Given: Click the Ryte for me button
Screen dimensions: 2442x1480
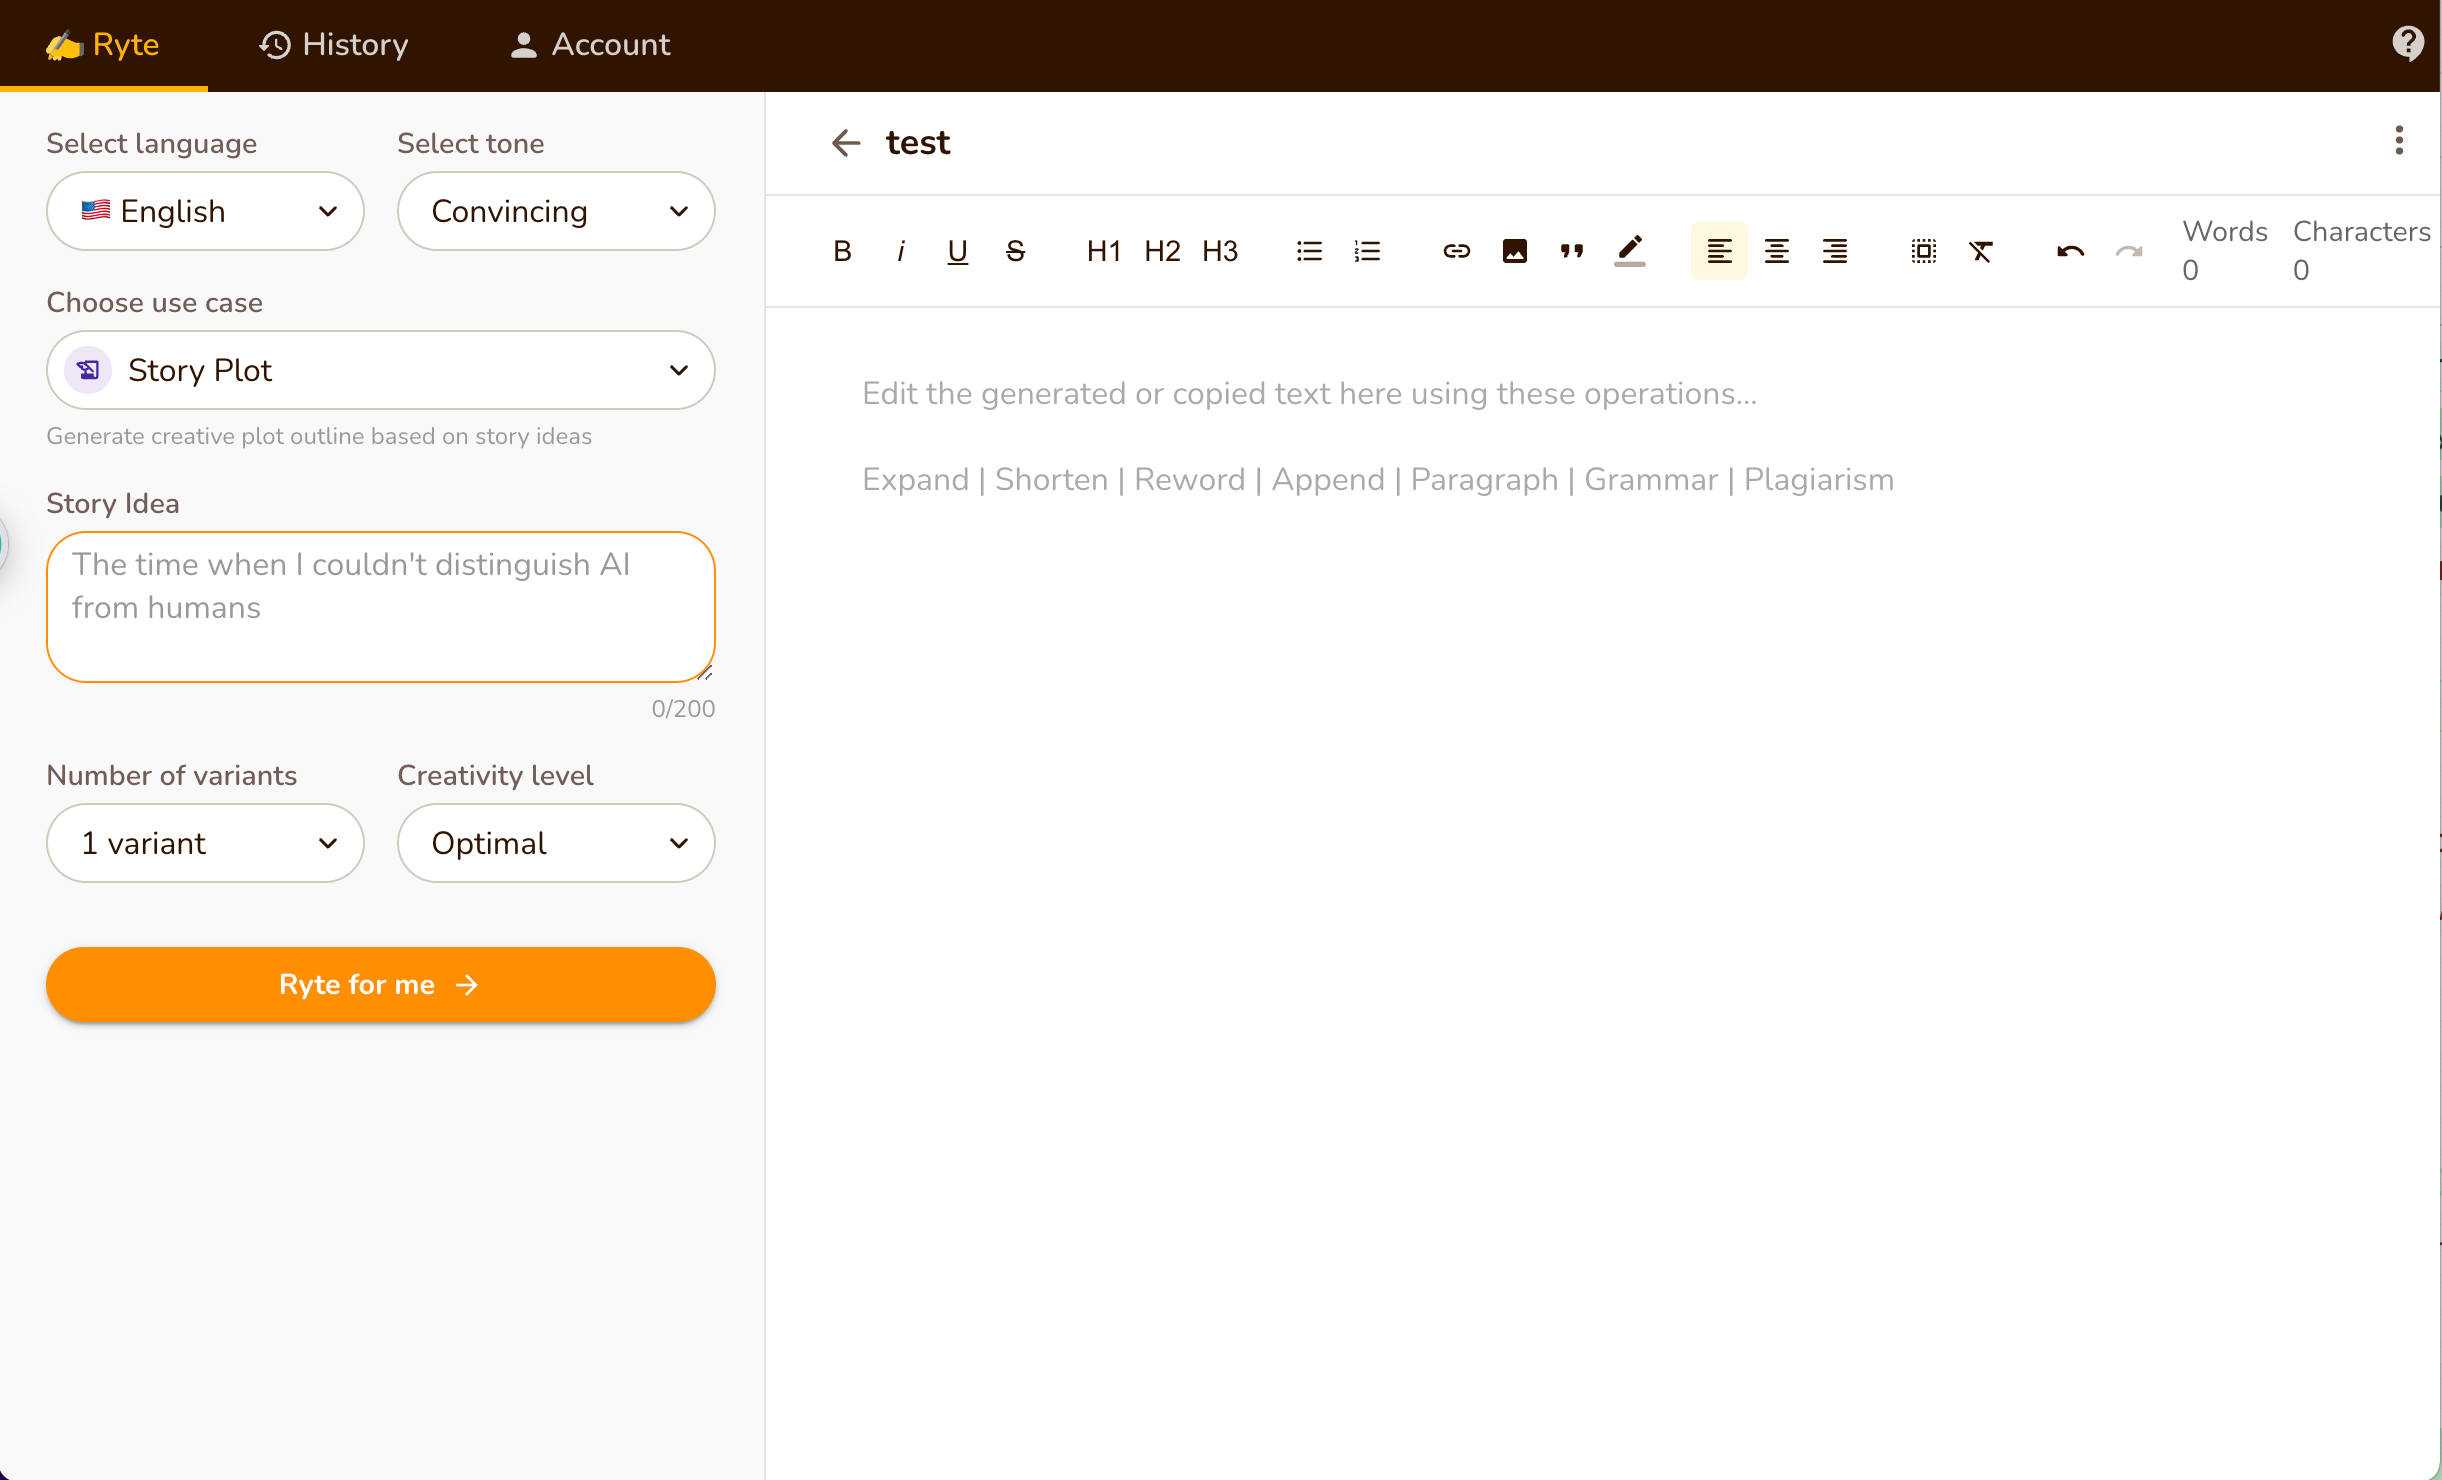Looking at the screenshot, I should [380, 984].
